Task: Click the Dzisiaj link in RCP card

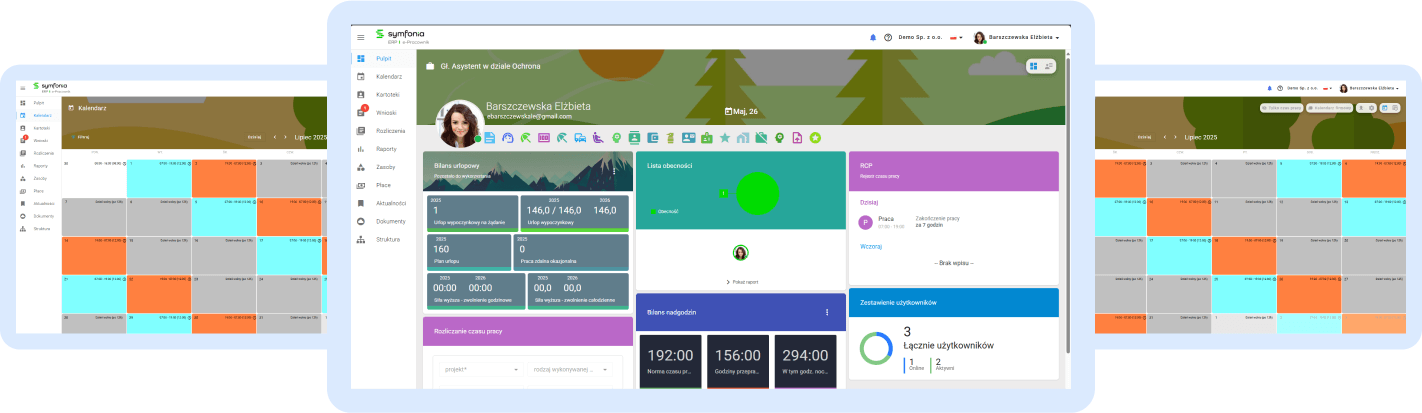Action: (869, 202)
